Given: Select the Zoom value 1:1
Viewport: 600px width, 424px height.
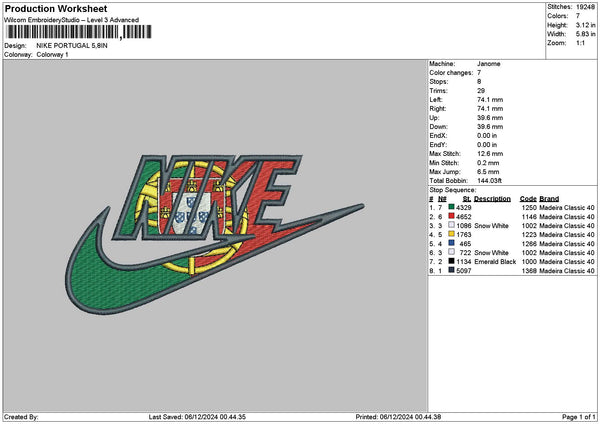Looking at the screenshot, I should [580, 43].
